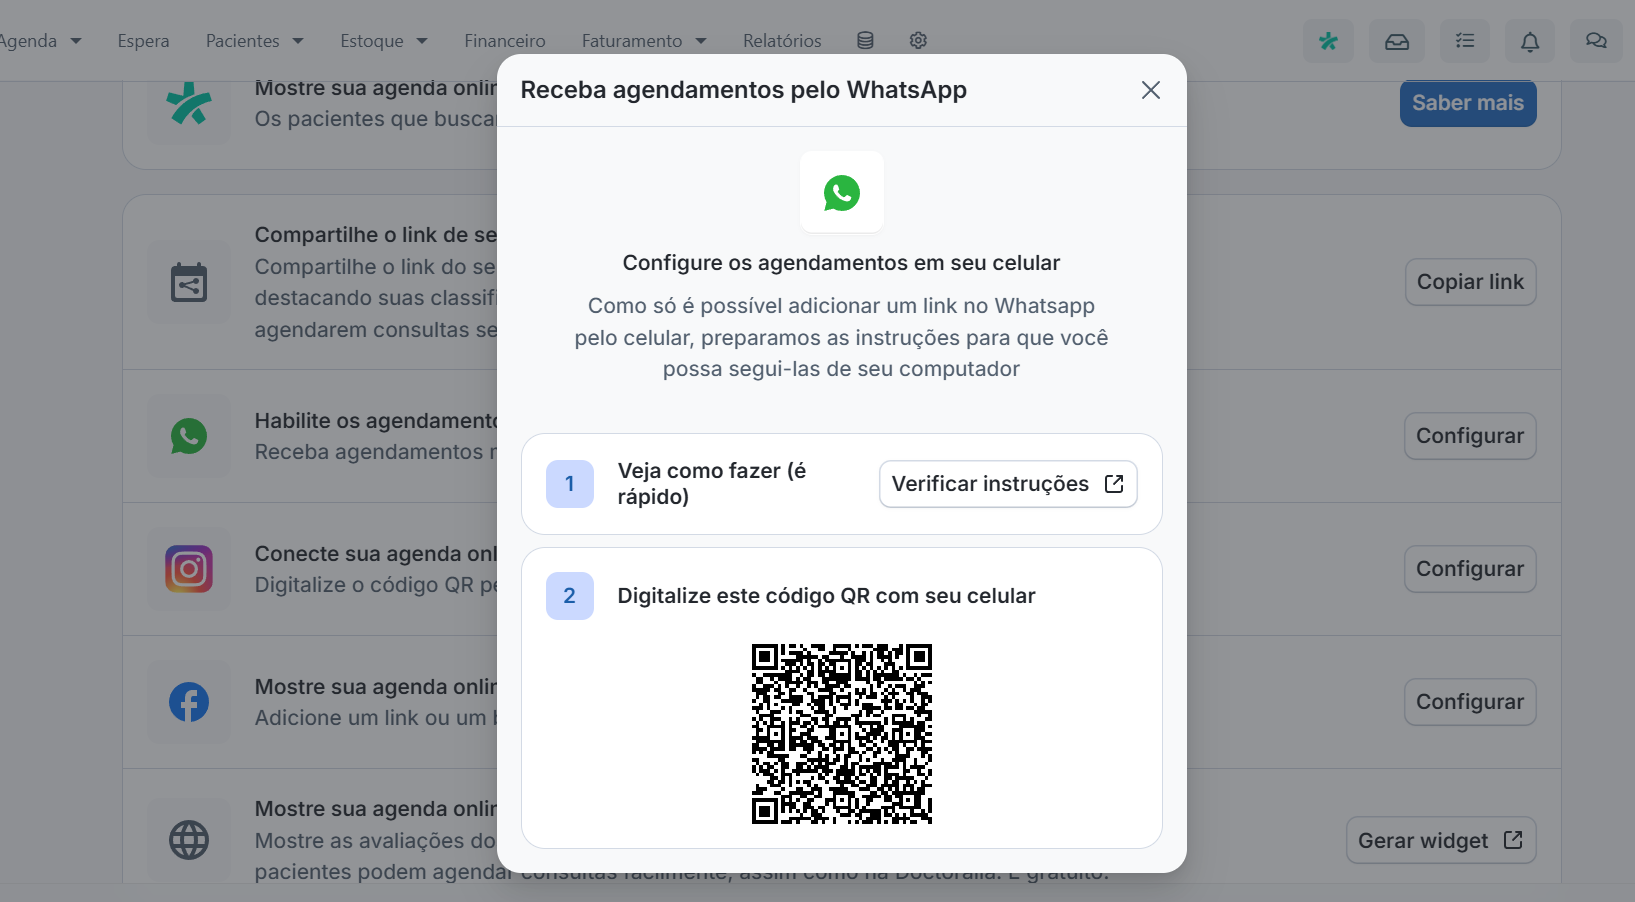Viewport: 1635px width, 902px height.
Task: Open the notifications bell
Action: pos(1530,41)
